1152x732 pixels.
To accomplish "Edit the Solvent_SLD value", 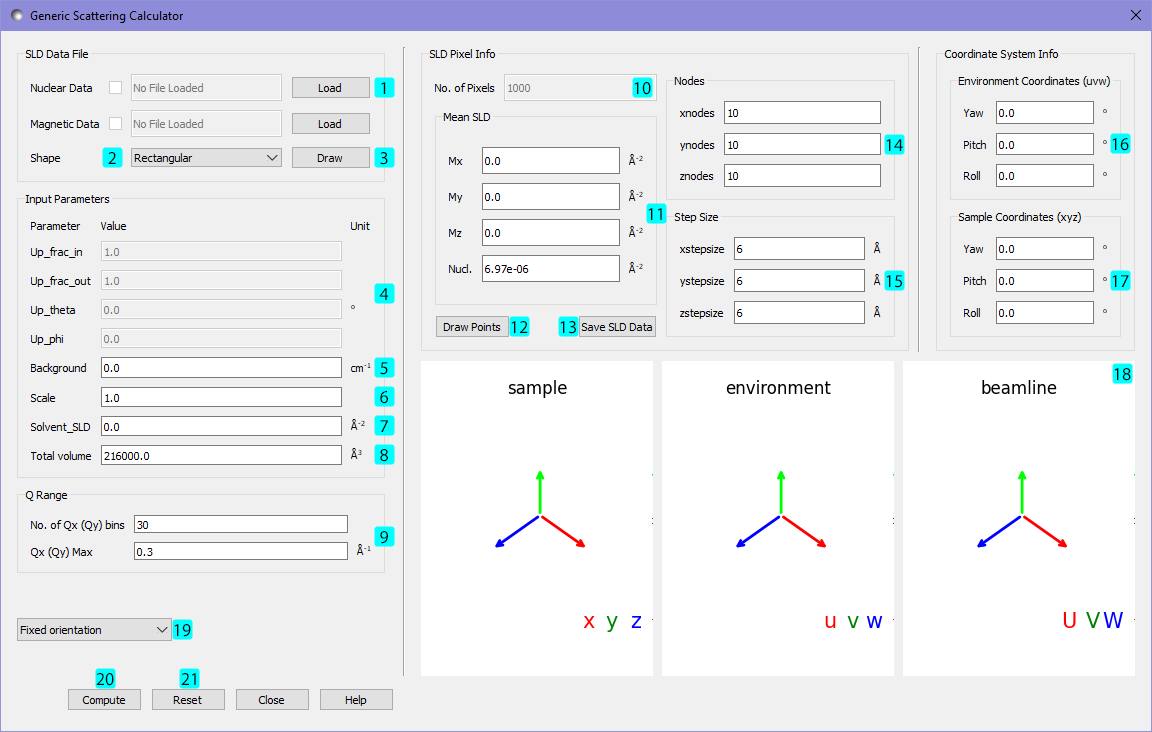I will click(x=221, y=426).
